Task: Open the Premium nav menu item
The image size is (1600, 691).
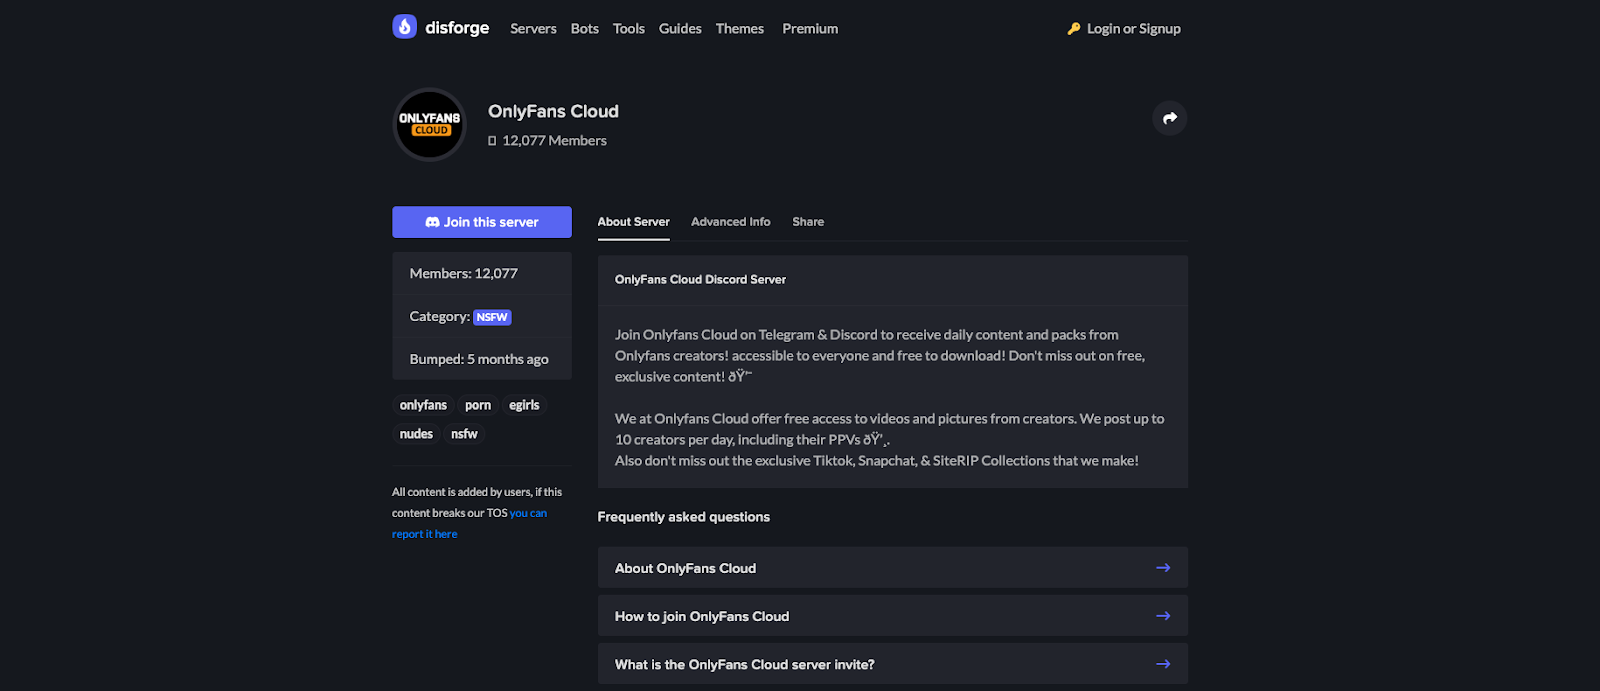Action: tap(810, 29)
